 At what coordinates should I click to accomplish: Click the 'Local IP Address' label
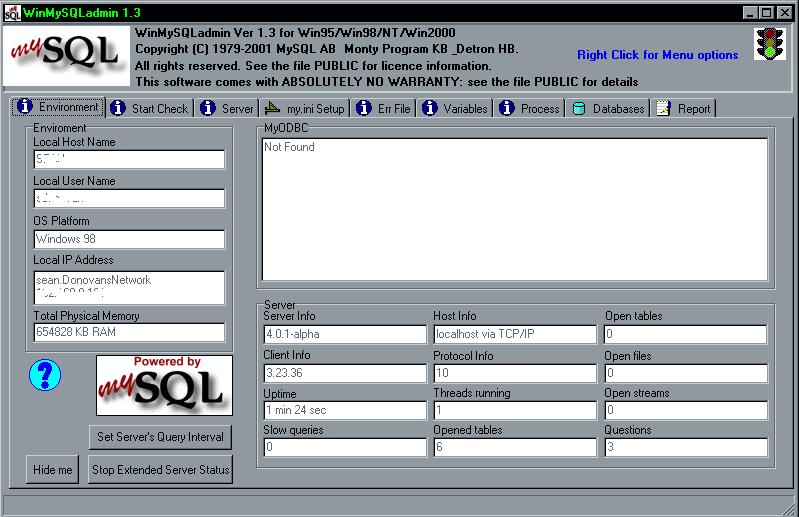coord(73,260)
